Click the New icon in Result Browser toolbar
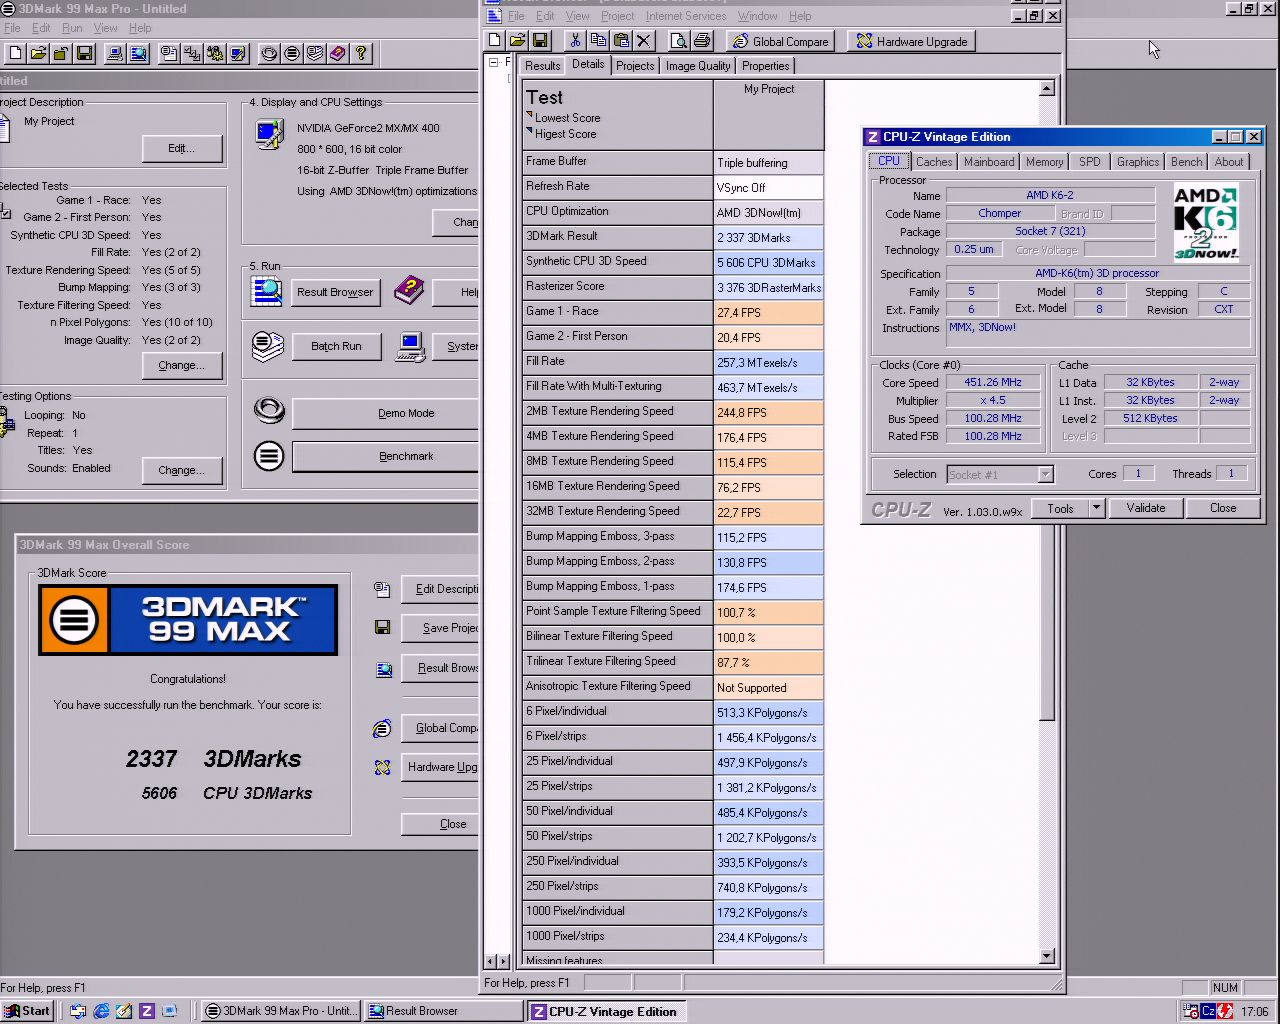The width and height of the screenshot is (1280, 1024). (494, 41)
